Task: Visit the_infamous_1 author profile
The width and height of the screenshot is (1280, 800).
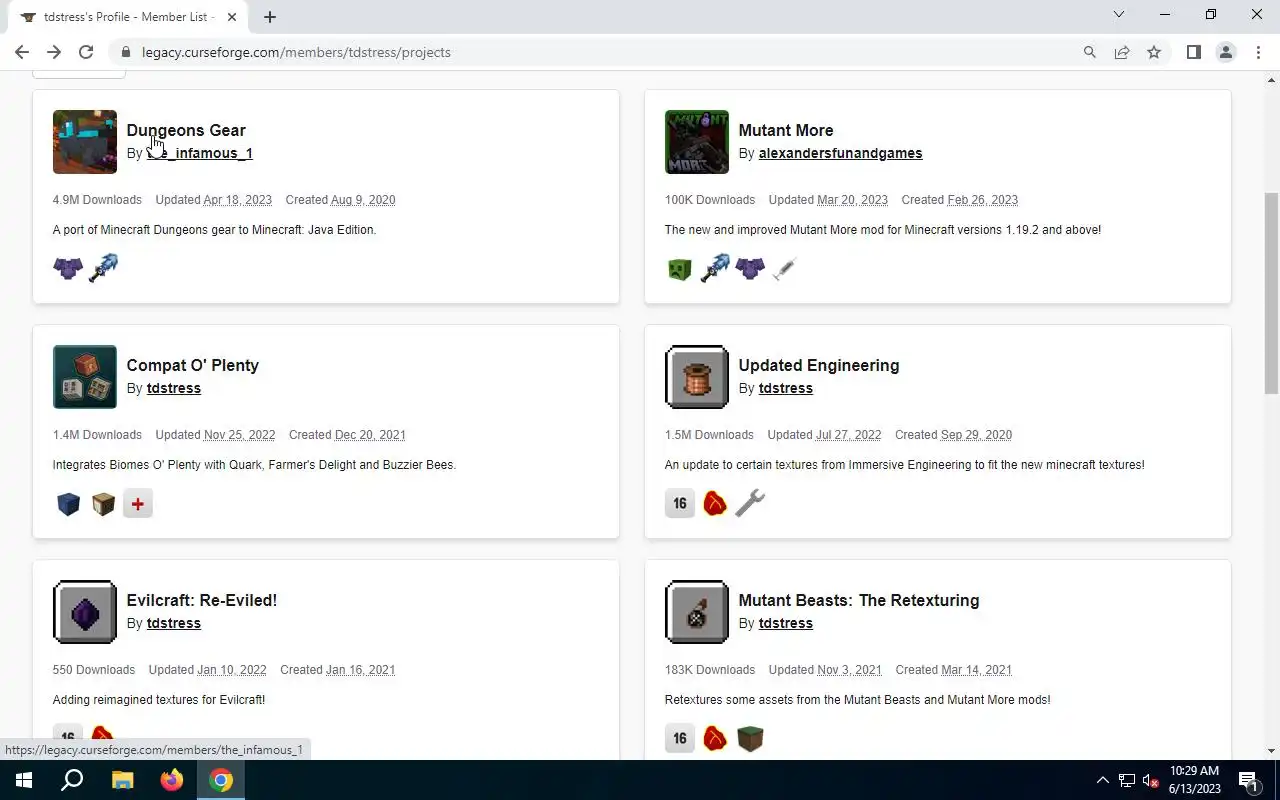Action: point(200,153)
